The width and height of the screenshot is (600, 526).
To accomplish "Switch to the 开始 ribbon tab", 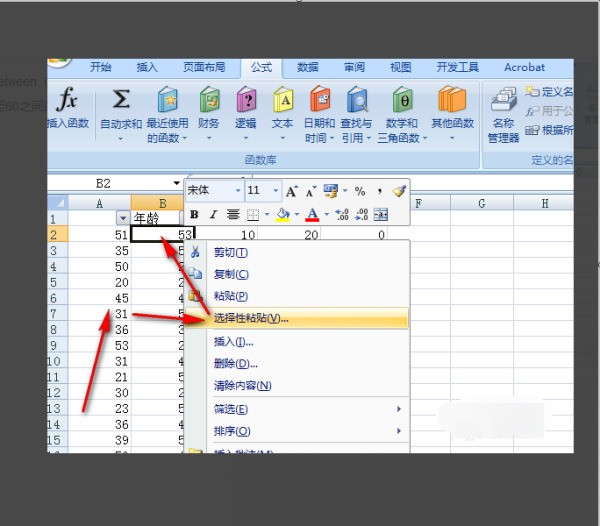I will tap(101, 67).
